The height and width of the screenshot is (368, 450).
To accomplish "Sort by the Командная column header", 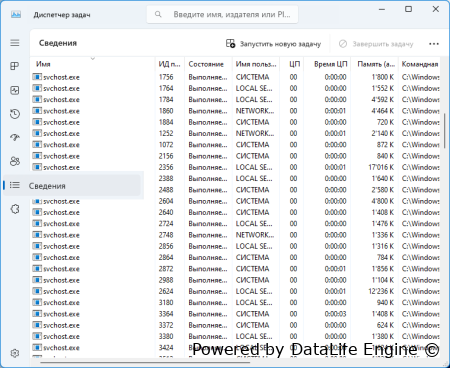I will click(x=419, y=64).
